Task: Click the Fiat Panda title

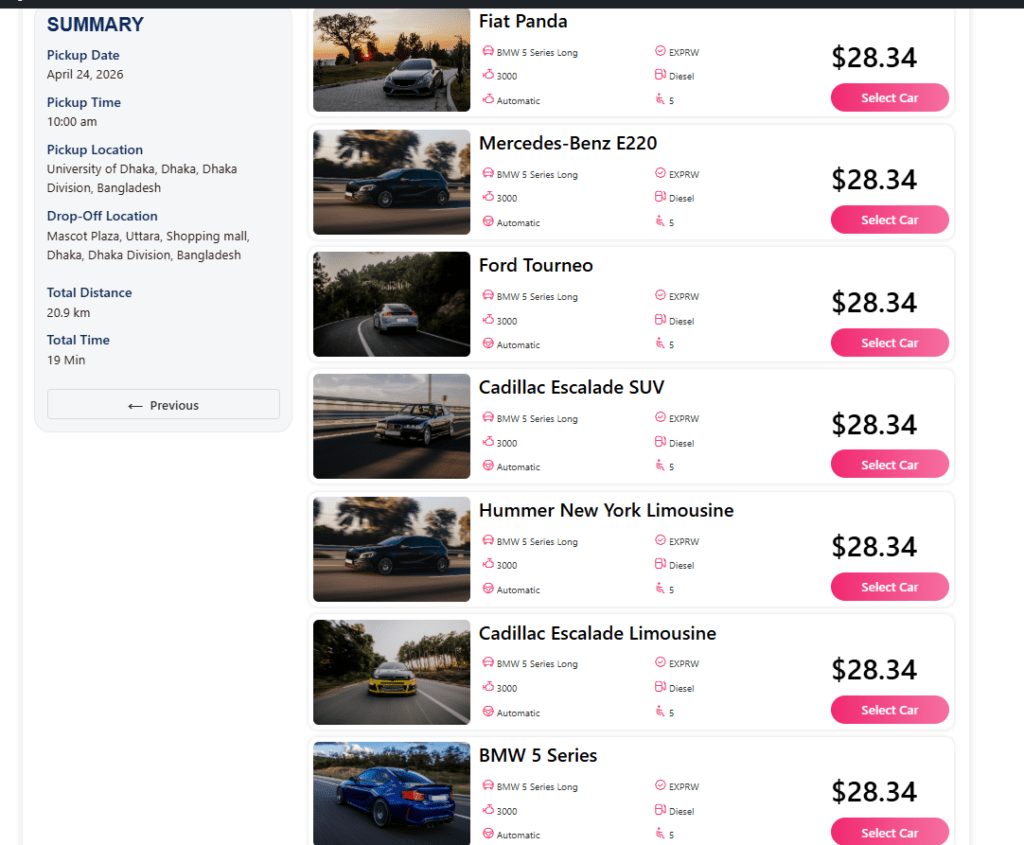Action: tap(523, 22)
